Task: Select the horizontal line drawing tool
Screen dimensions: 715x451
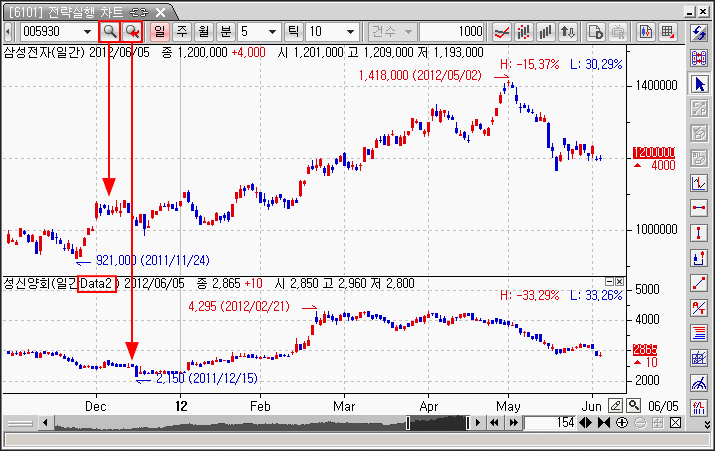Action: tap(700, 207)
